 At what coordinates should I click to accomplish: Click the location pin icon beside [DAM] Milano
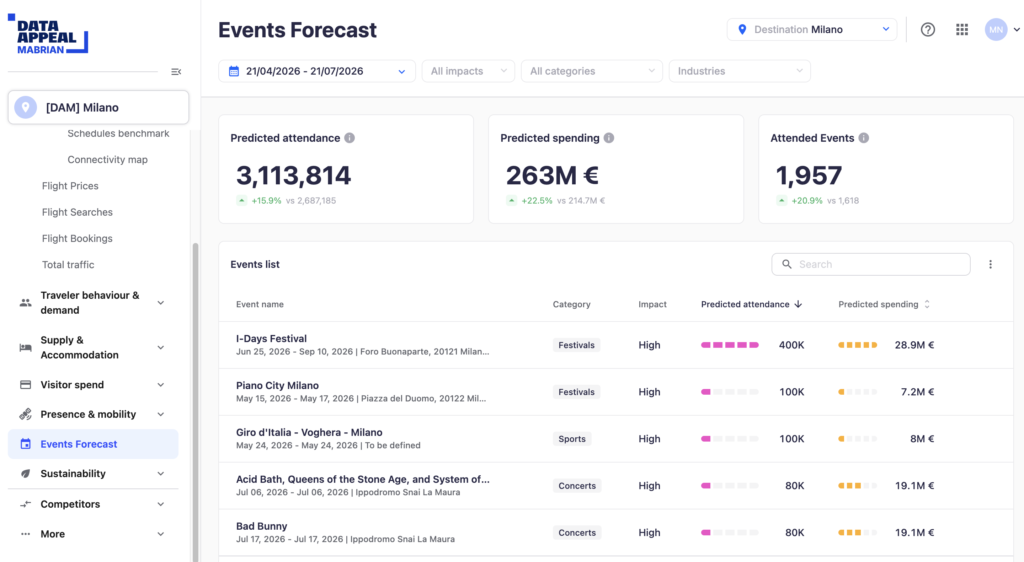point(25,107)
